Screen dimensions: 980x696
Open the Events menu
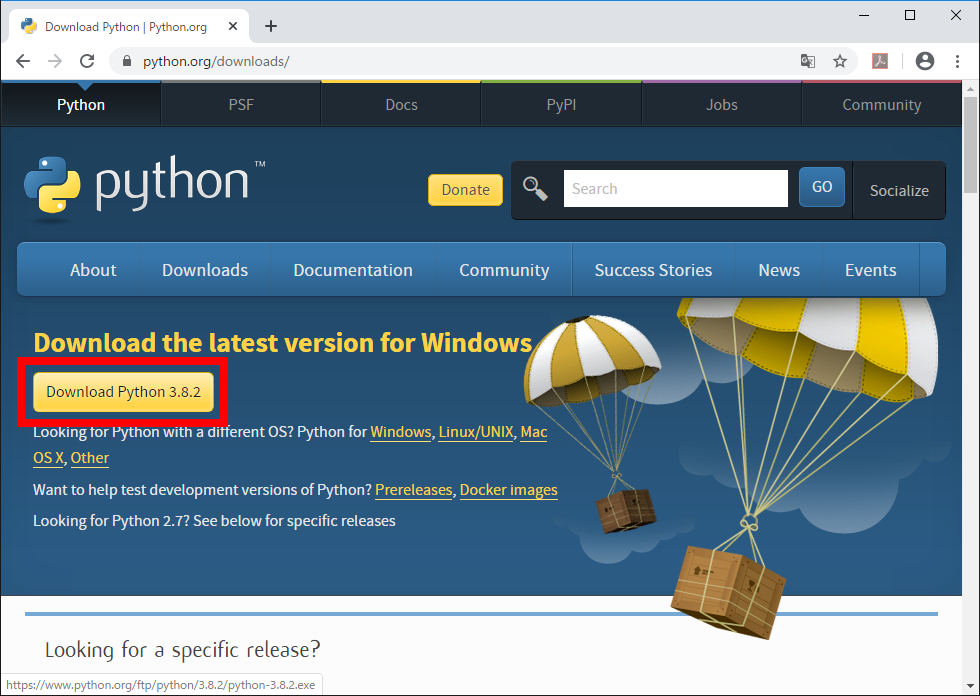pos(871,270)
